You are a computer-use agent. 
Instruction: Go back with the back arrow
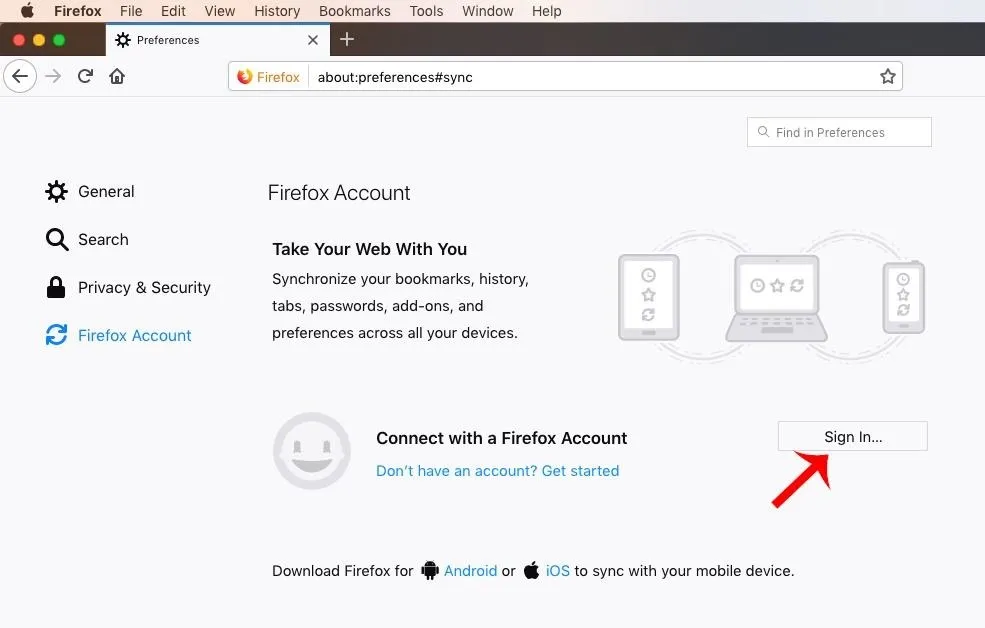pos(20,76)
